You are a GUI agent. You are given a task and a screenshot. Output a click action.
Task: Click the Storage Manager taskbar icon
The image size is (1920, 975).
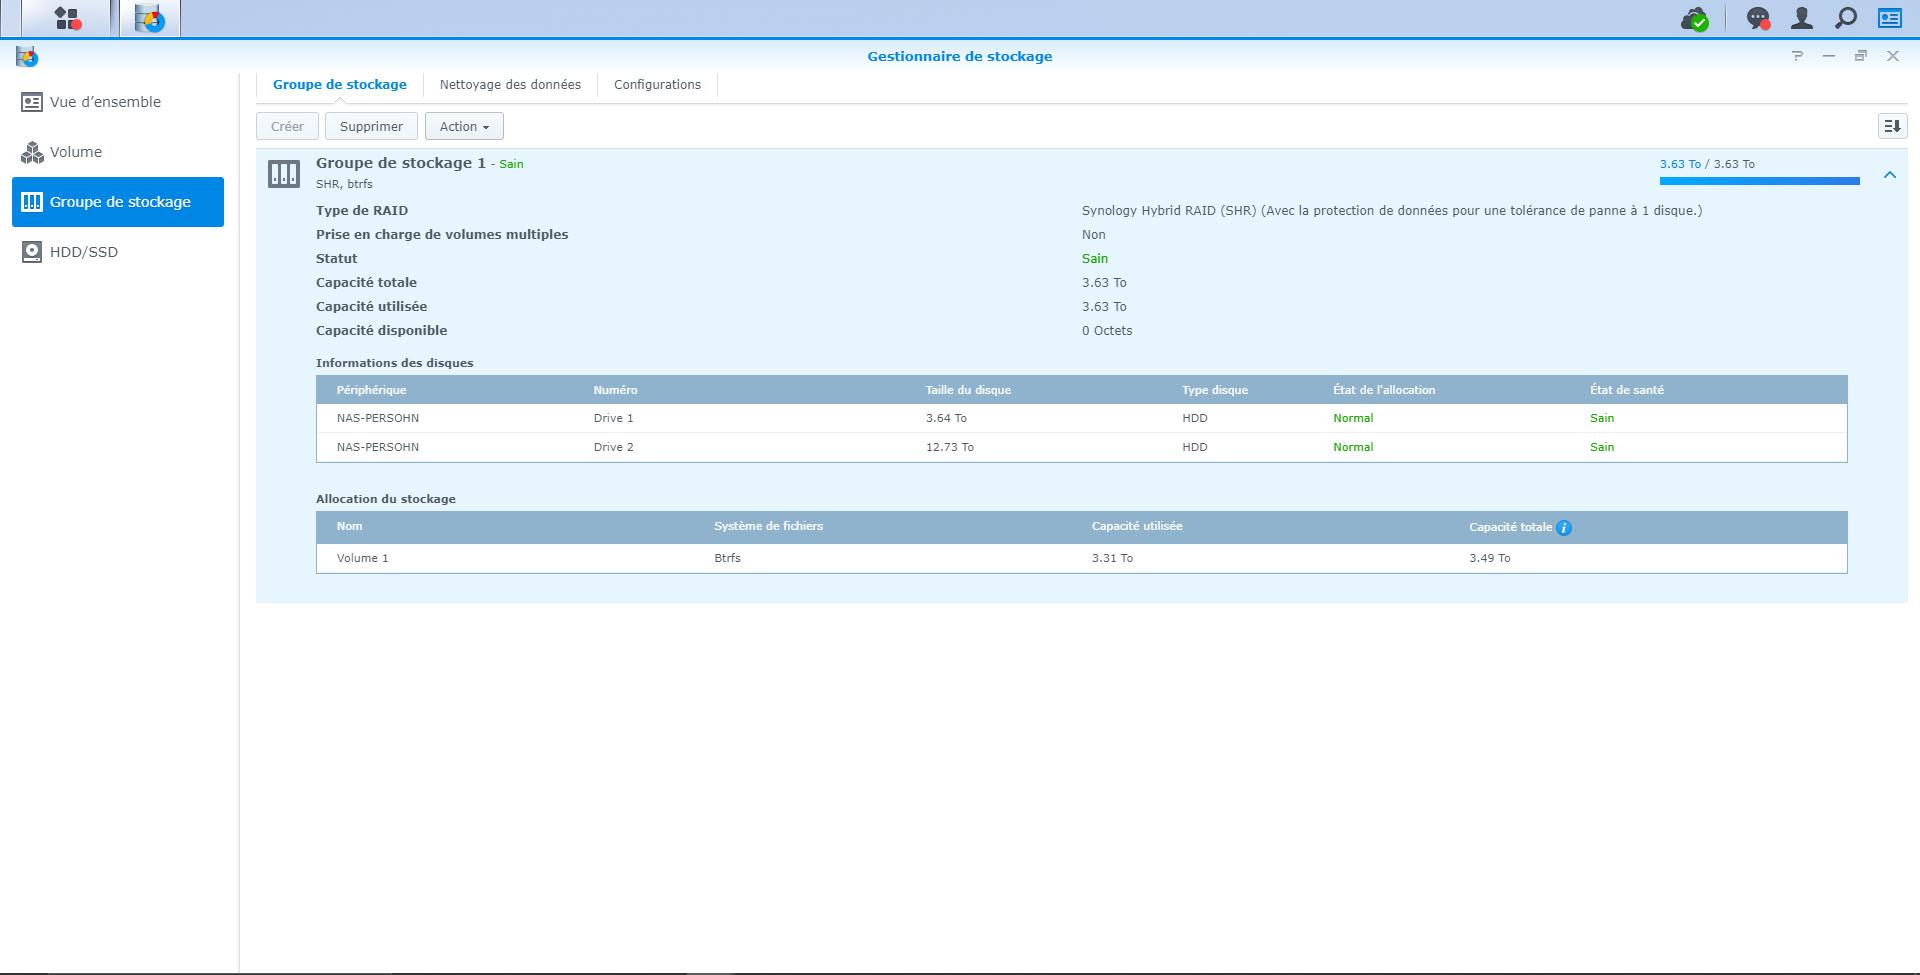coord(150,19)
